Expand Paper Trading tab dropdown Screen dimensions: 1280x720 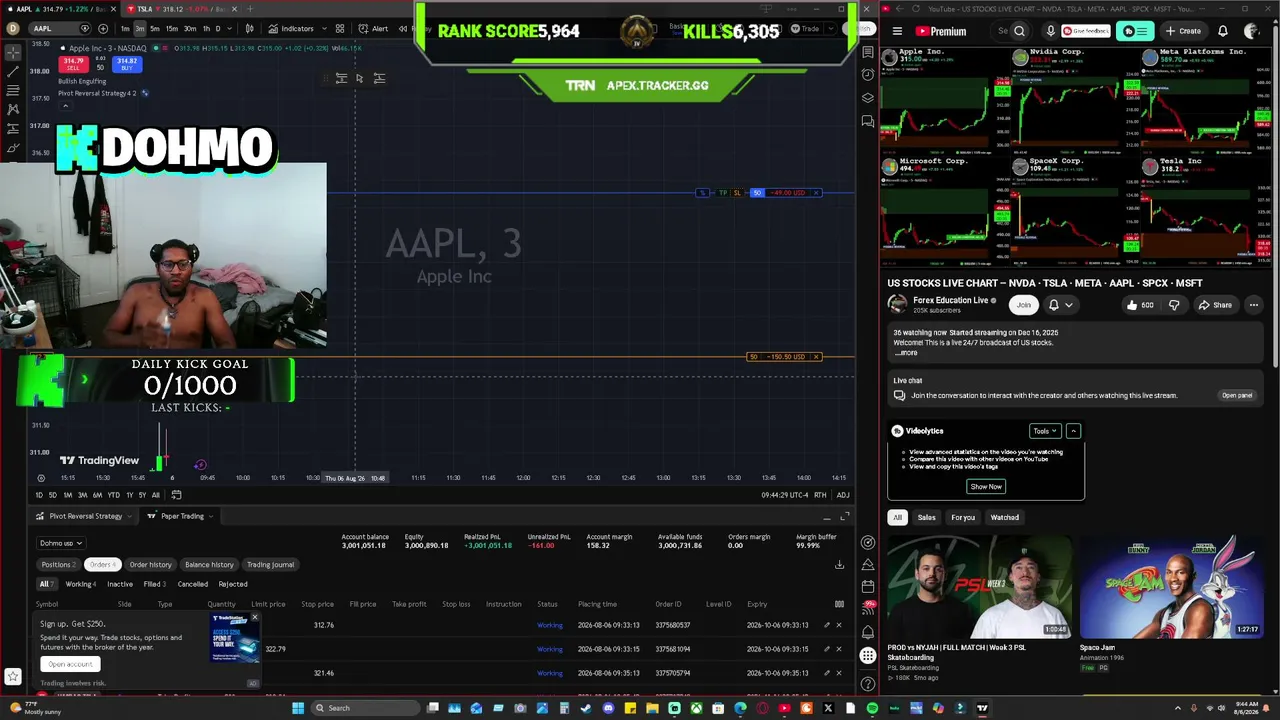pos(211,516)
